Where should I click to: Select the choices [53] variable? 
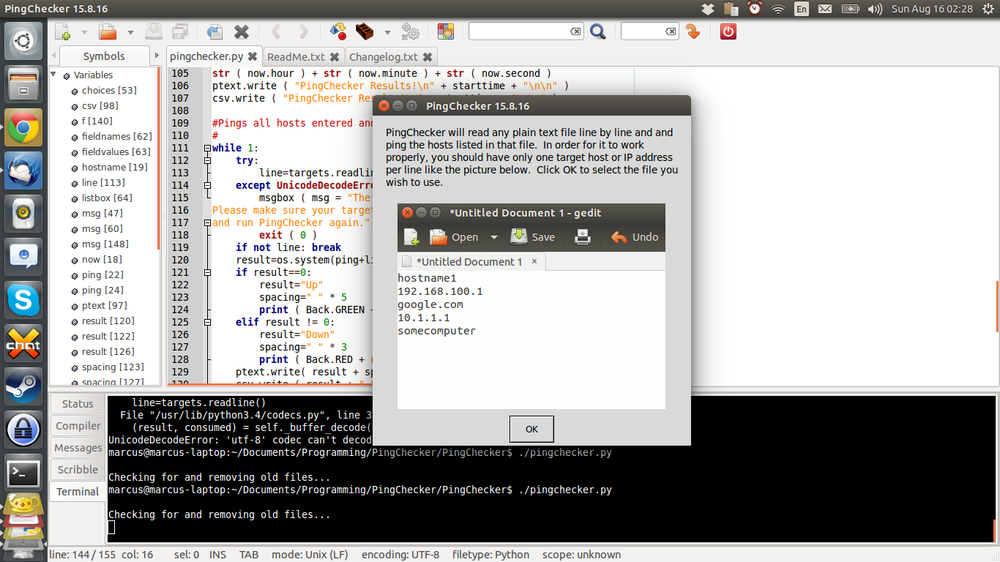pos(109,91)
